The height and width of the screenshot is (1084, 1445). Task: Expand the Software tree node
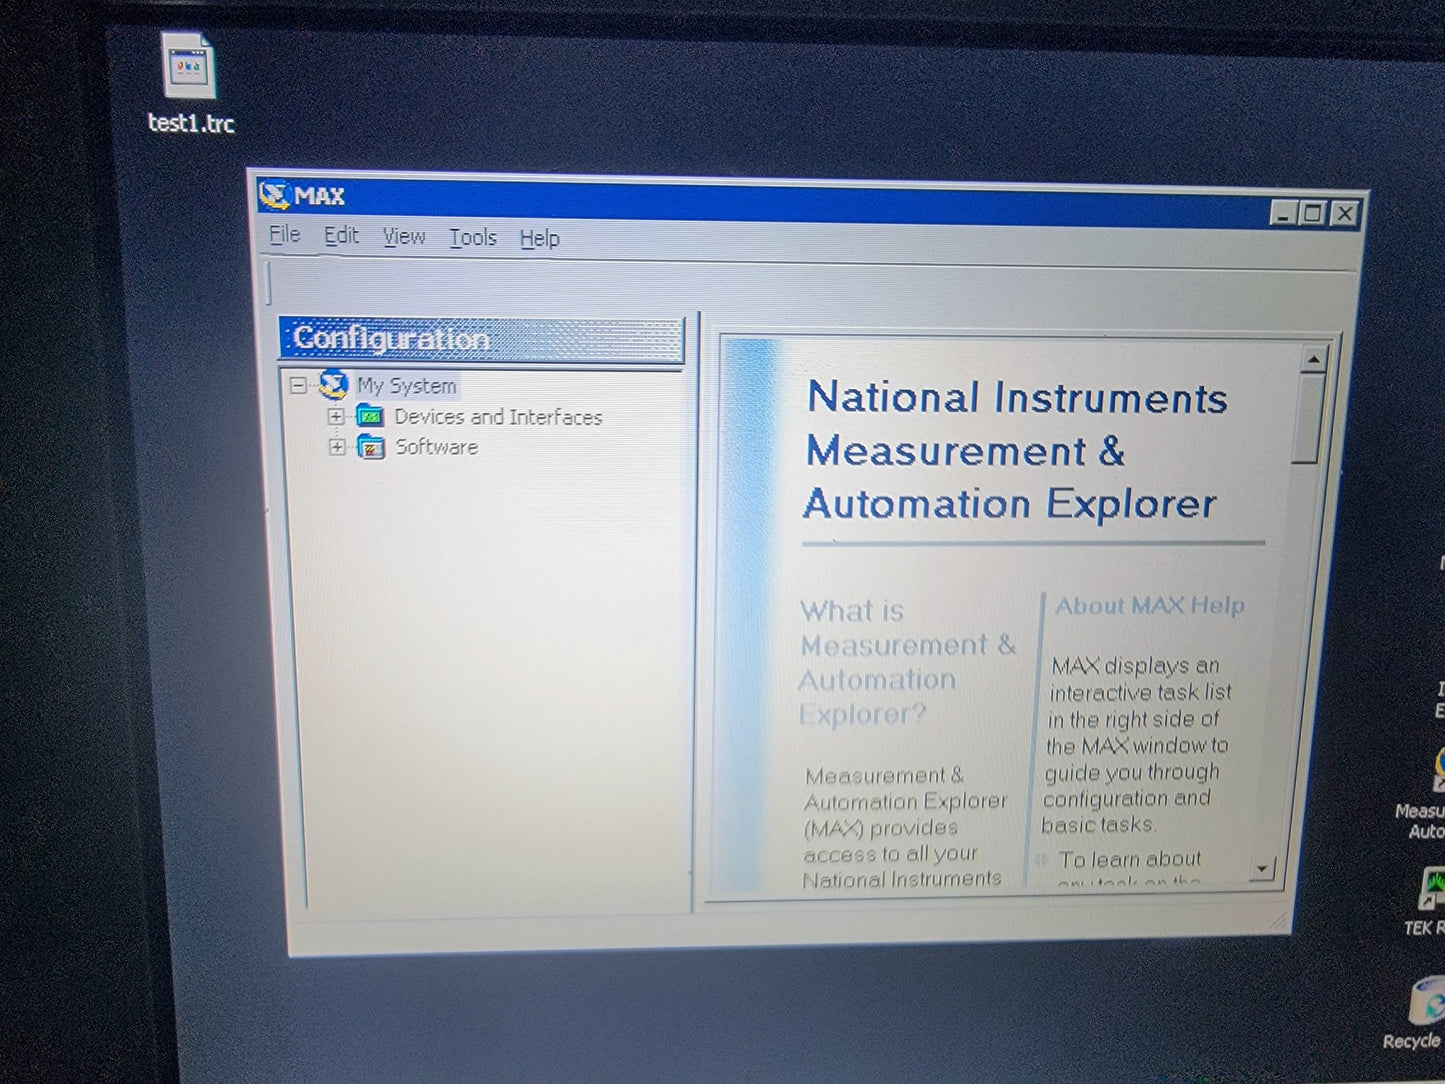(x=337, y=447)
